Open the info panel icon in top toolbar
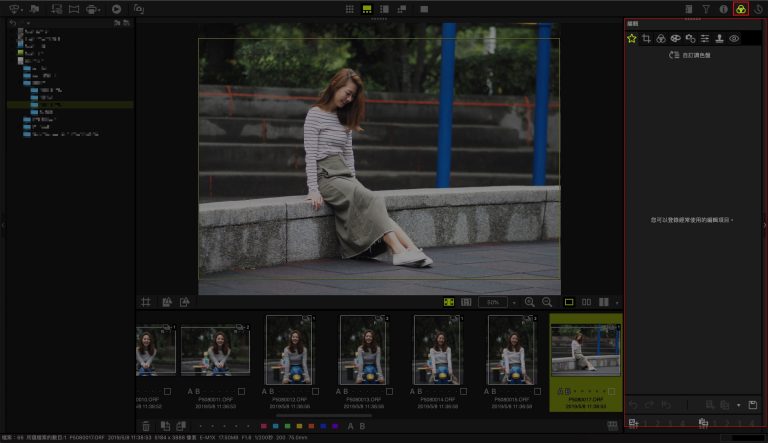This screenshot has height=443, width=768. (723, 9)
